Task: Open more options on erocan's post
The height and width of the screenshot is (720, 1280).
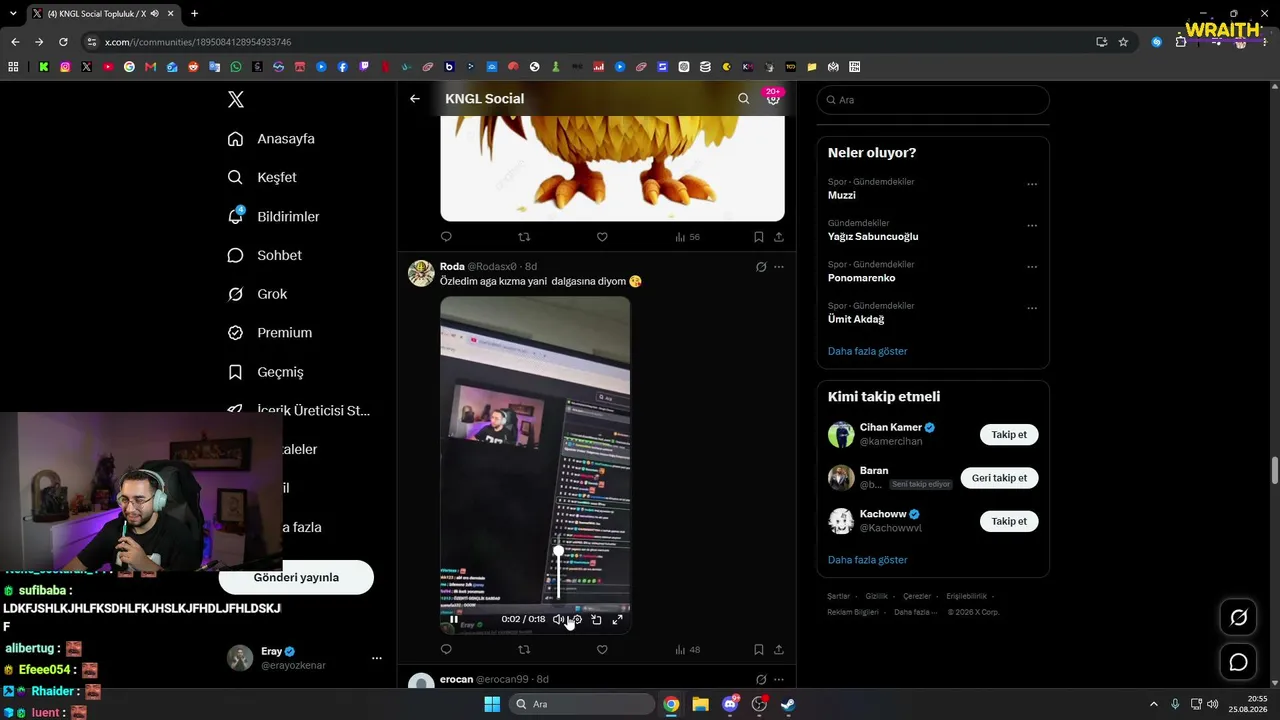Action: pyautogui.click(x=779, y=680)
